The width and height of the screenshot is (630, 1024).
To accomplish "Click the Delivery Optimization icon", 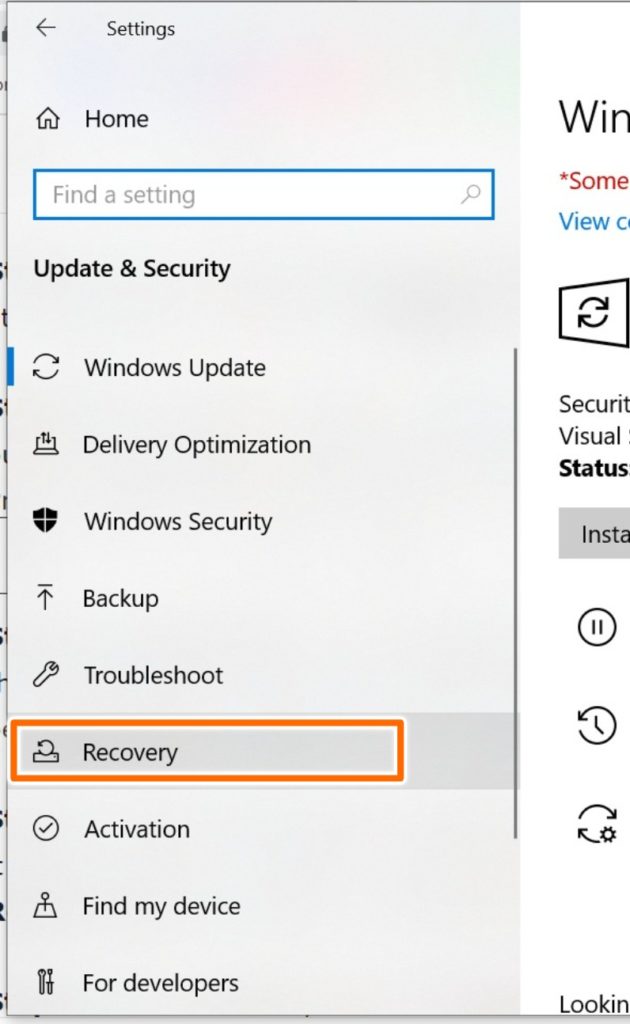I will 46,444.
